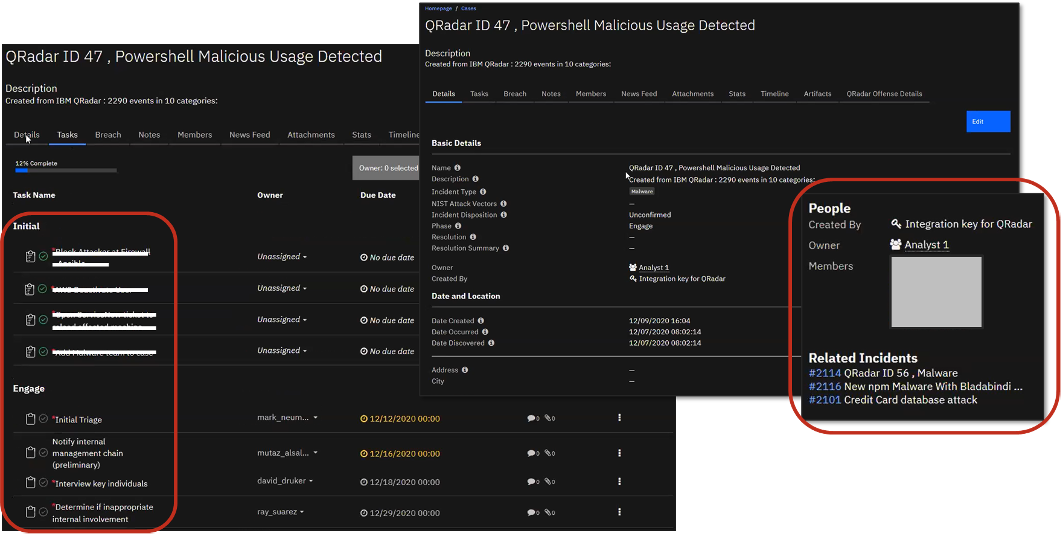Open the Artifacts tab
1062x535 pixels.
click(817, 94)
